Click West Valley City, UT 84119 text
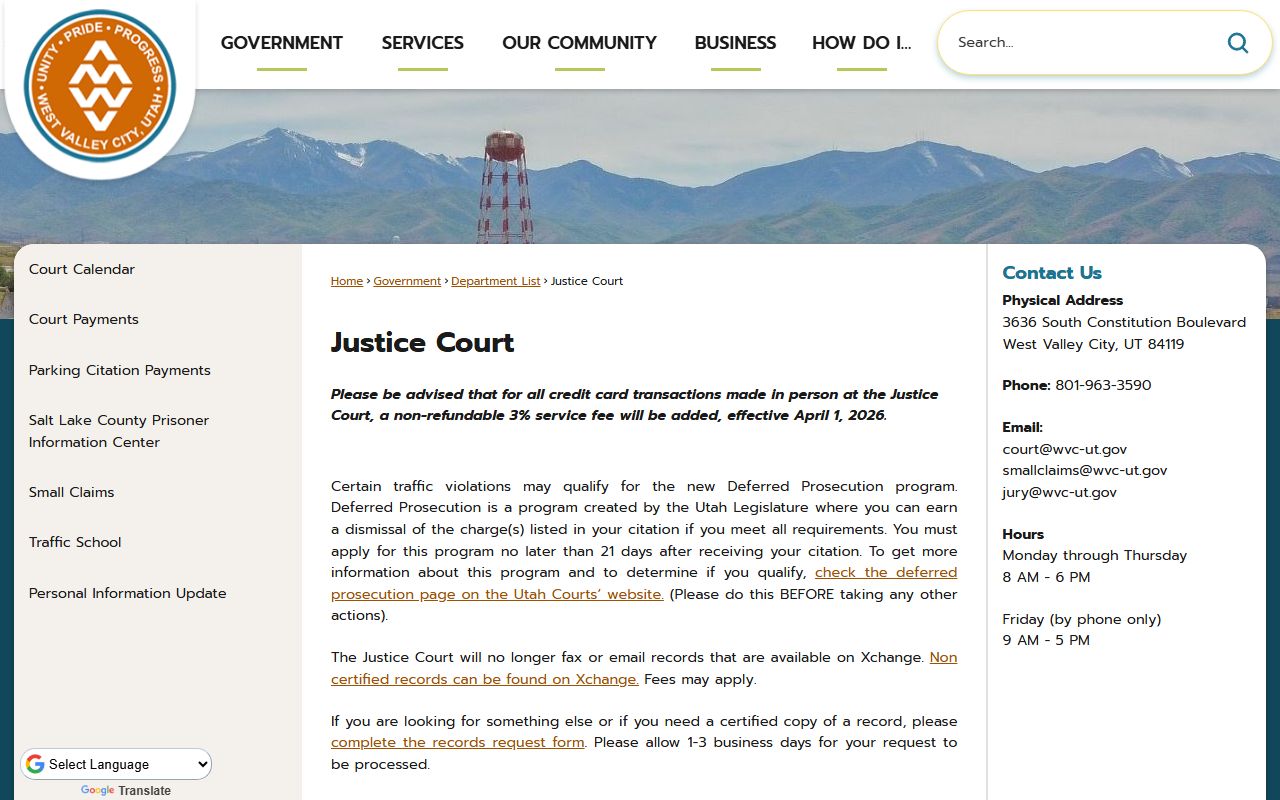Viewport: 1280px width, 800px height. (x=1093, y=344)
